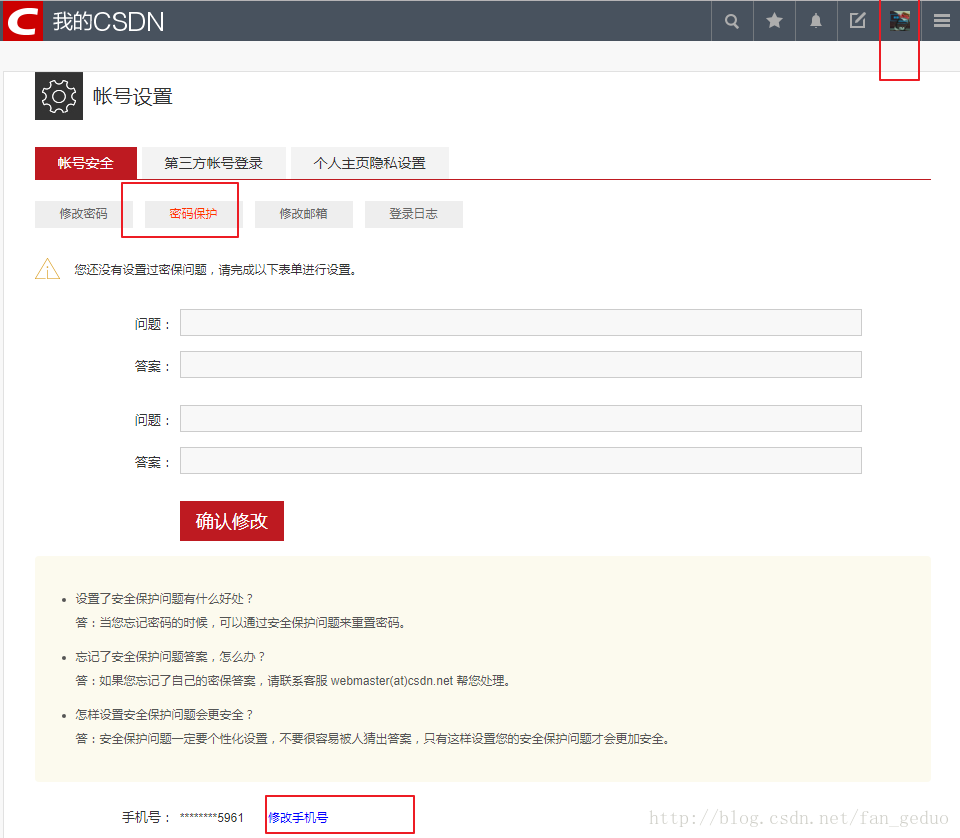Click the 设置了安全保护问题有什么好处 question text
Image resolution: width=960 pixels, height=838 pixels.
[x=164, y=599]
